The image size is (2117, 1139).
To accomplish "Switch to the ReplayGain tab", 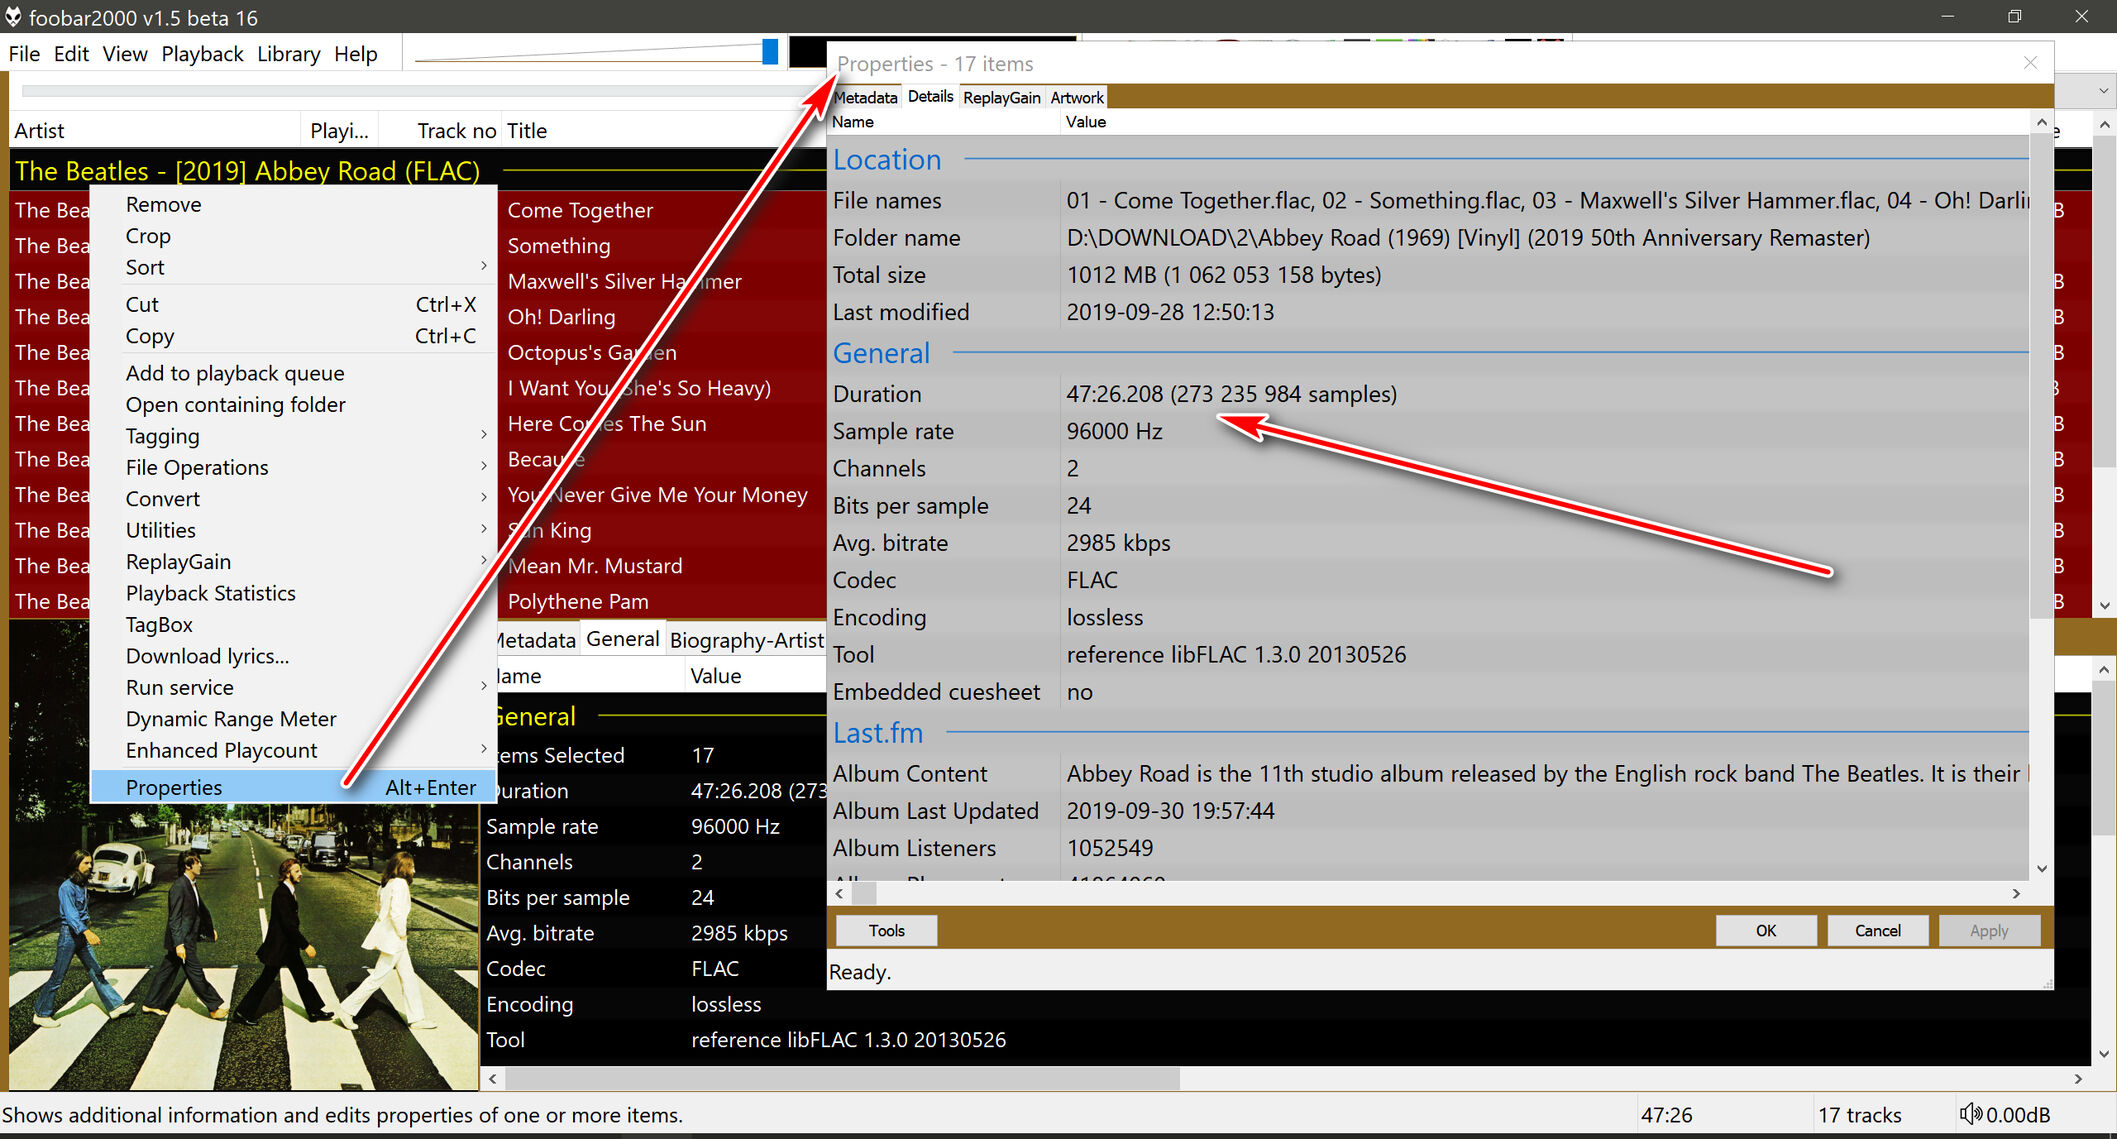I will point(1001,97).
